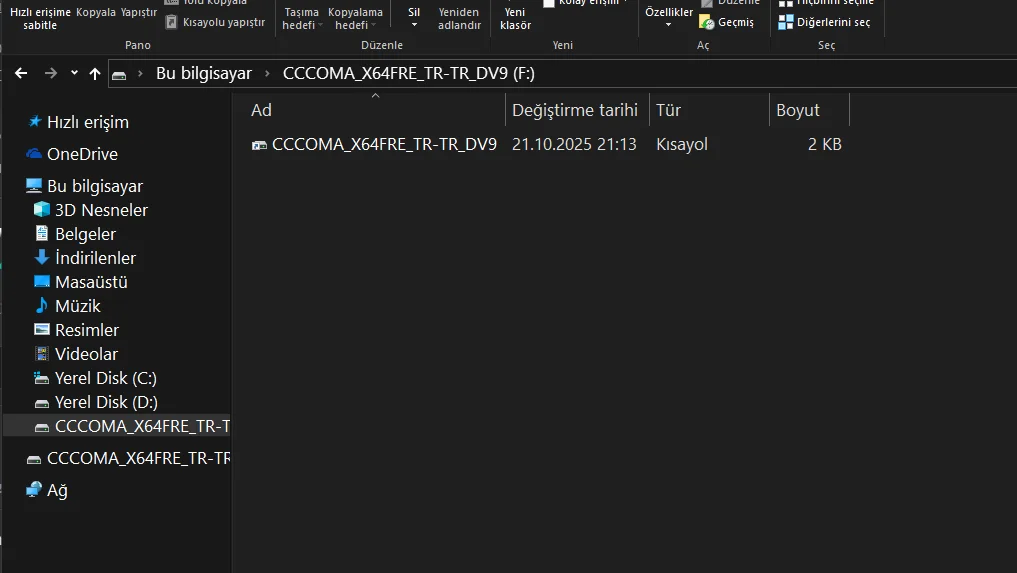
Task: Go up one folder level
Action: pyautogui.click(x=95, y=73)
